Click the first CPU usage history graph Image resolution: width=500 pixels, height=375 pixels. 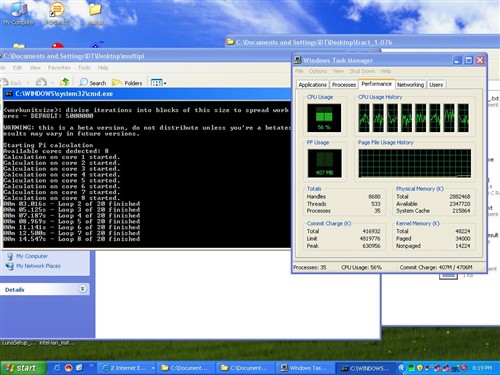[364, 118]
